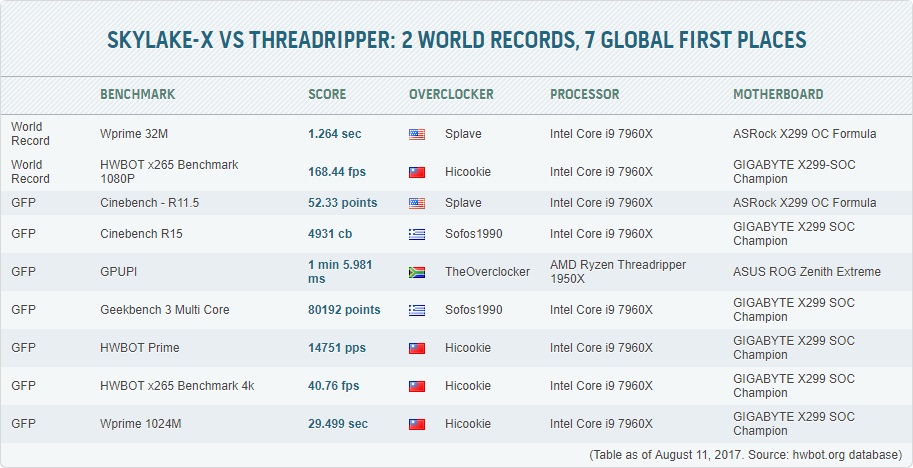
Task: Open Hicookie in the x265 4k row
Action: click(468, 386)
